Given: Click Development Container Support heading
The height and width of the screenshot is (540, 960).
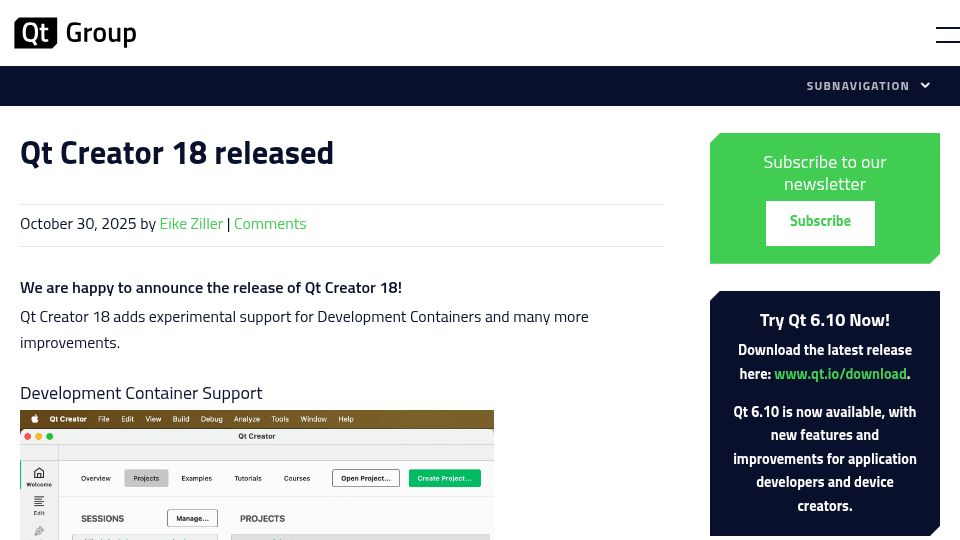Looking at the screenshot, I should pyautogui.click(x=141, y=393).
